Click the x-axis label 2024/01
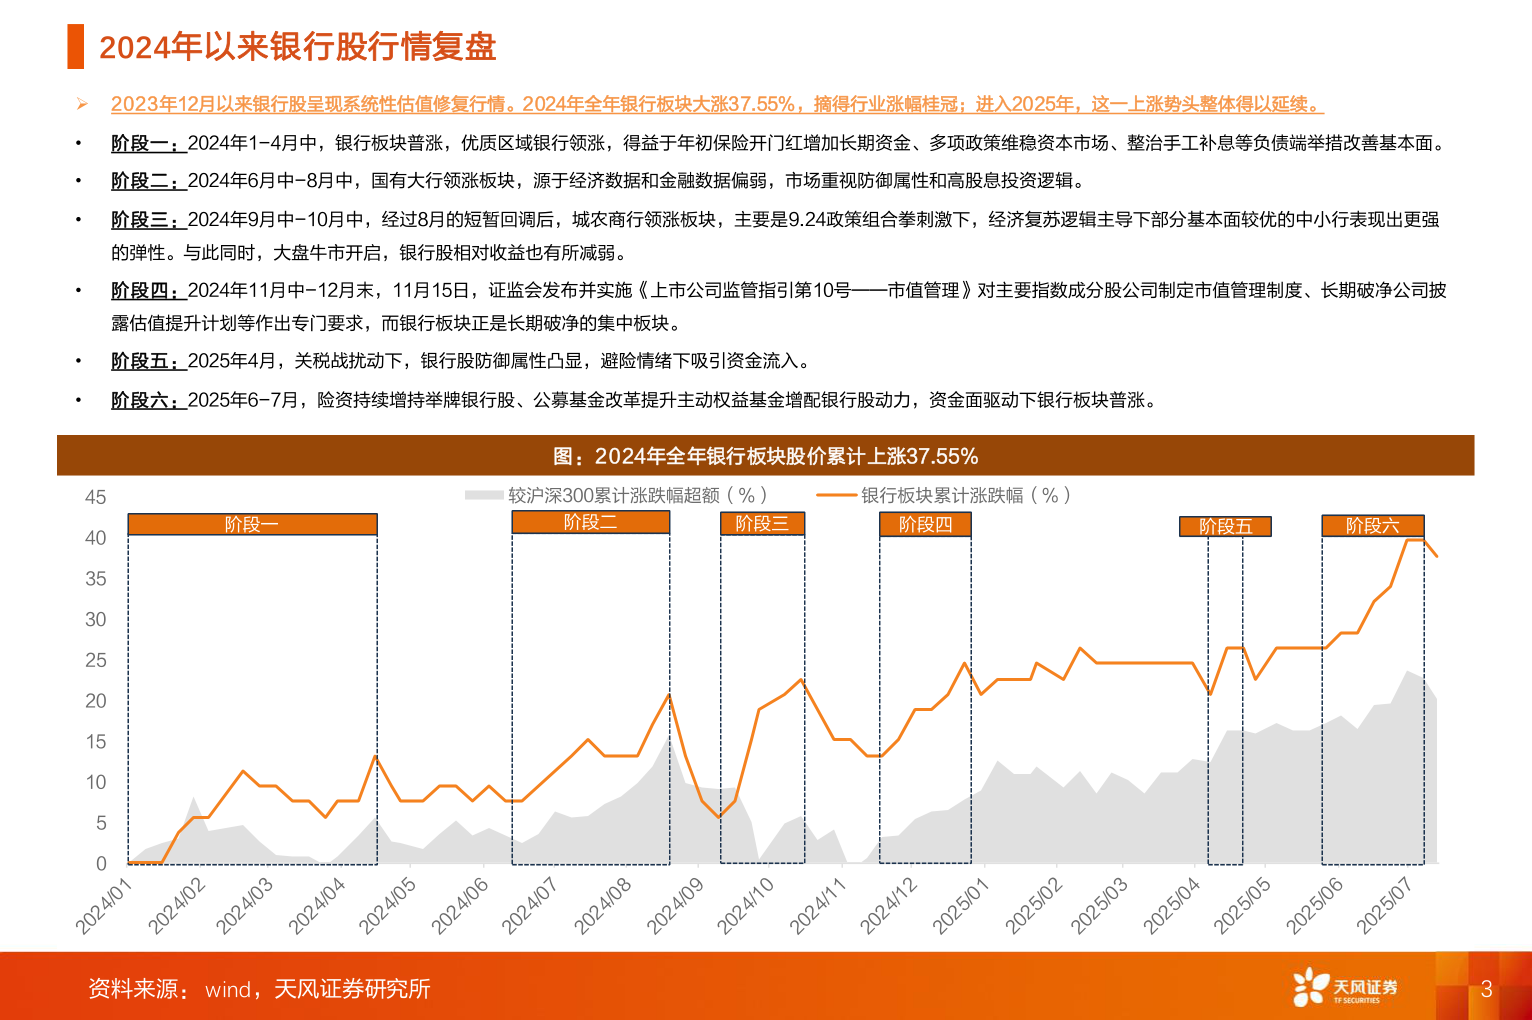 pos(103,906)
